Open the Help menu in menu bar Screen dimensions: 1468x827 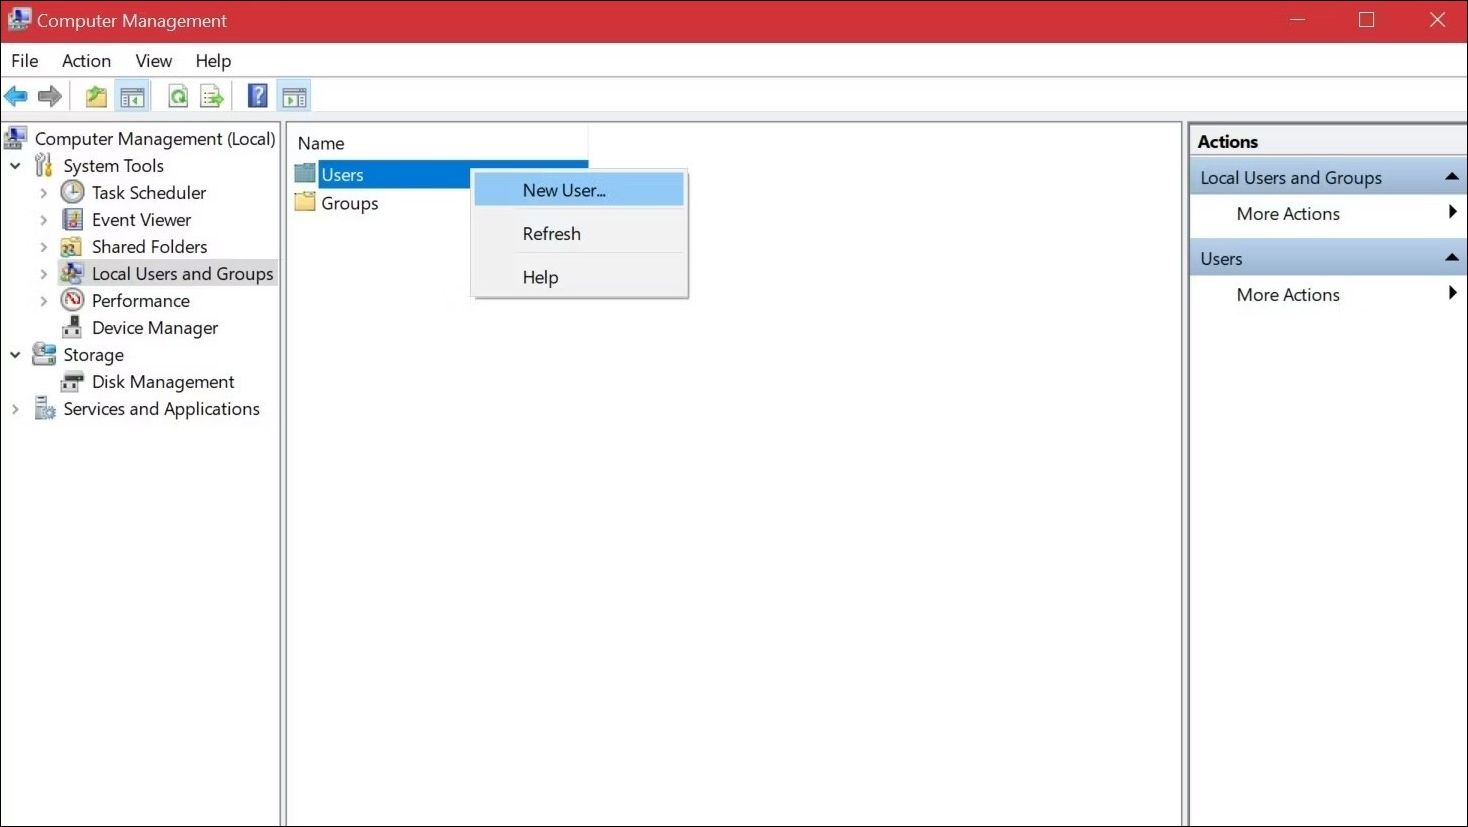(x=213, y=61)
